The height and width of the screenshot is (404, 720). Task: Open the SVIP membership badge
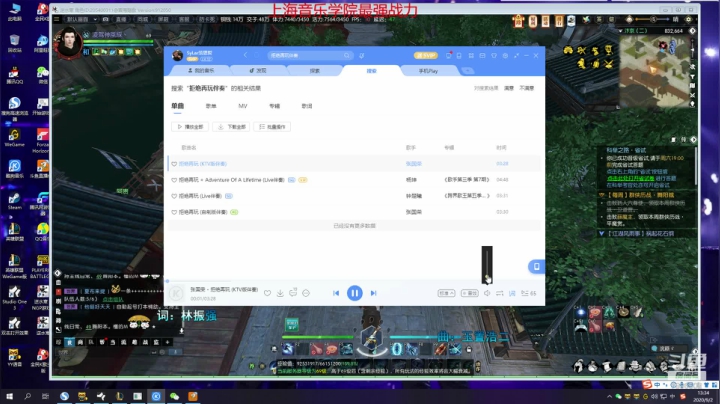pos(426,56)
